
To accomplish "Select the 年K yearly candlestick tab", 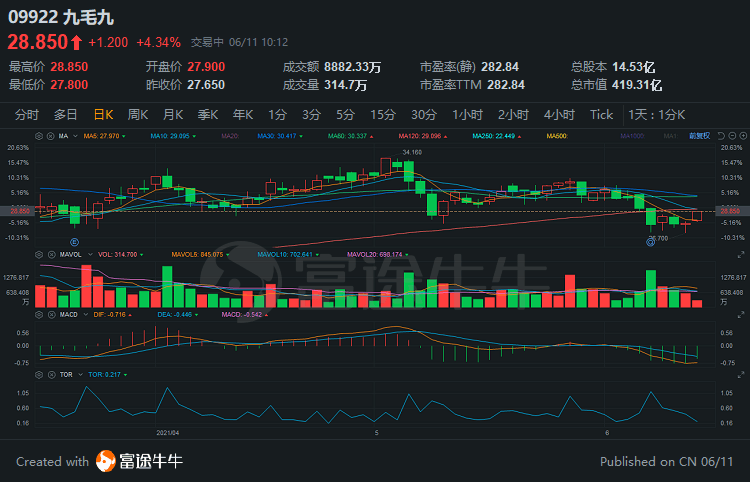I will [243, 115].
